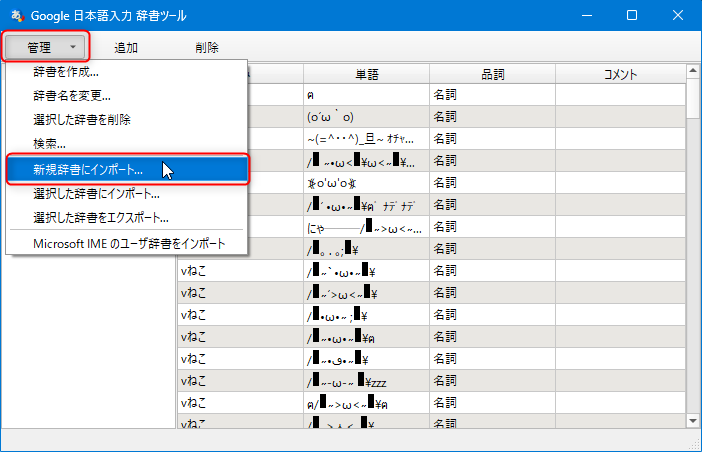Choose 辞書を作成... from the menu
The width and height of the screenshot is (702, 452).
pos(126,72)
